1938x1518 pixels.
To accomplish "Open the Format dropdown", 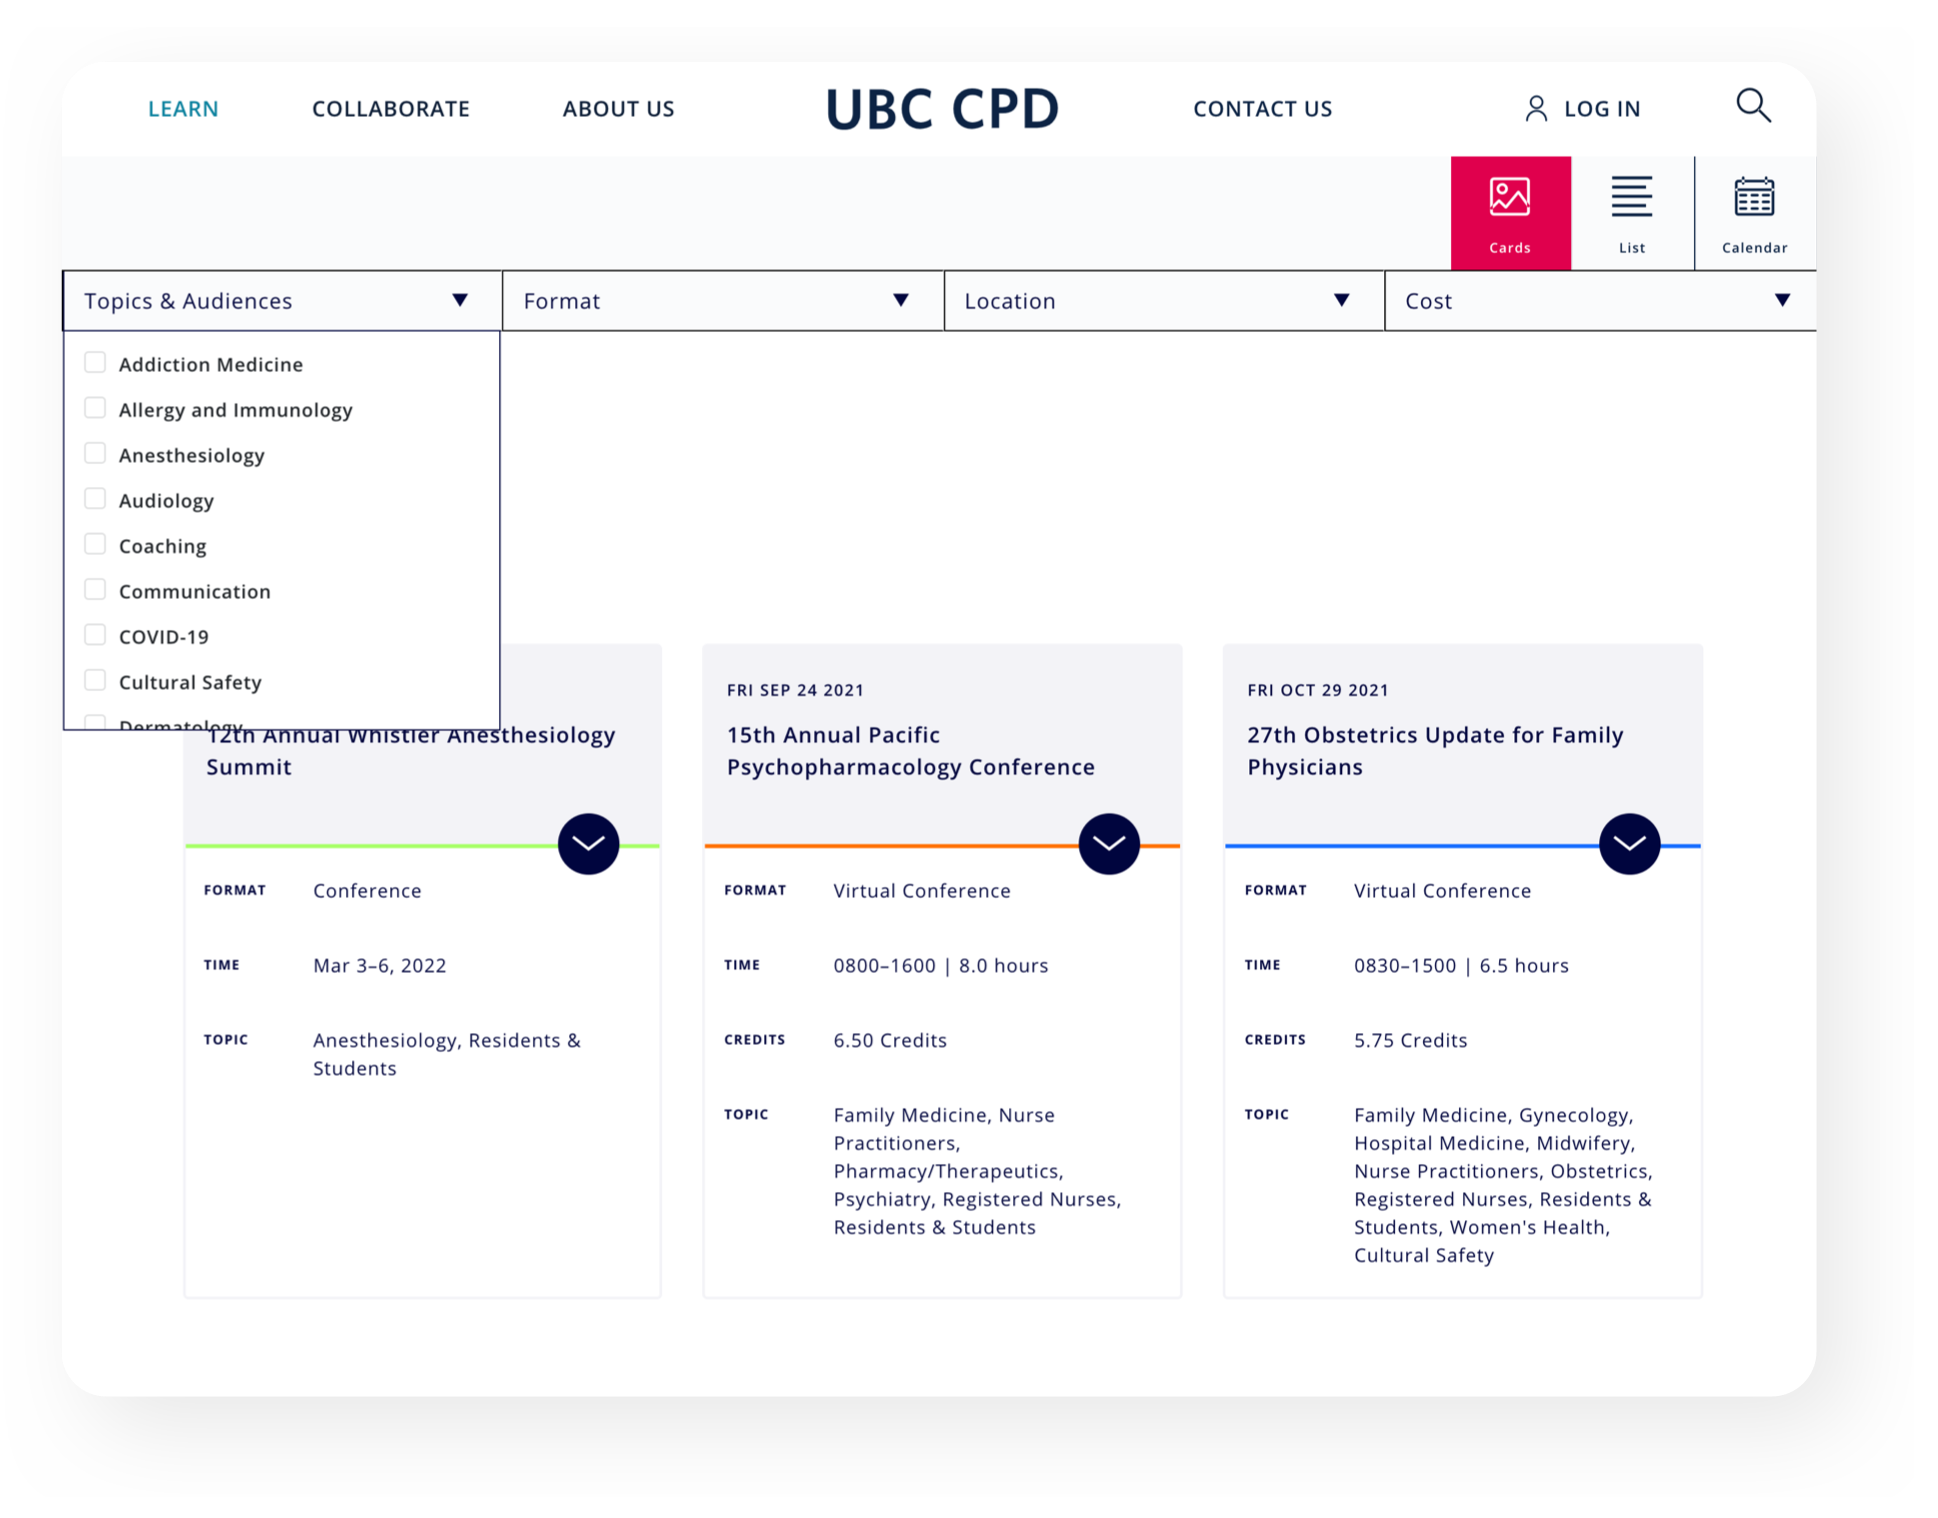I will pyautogui.click(x=722, y=301).
